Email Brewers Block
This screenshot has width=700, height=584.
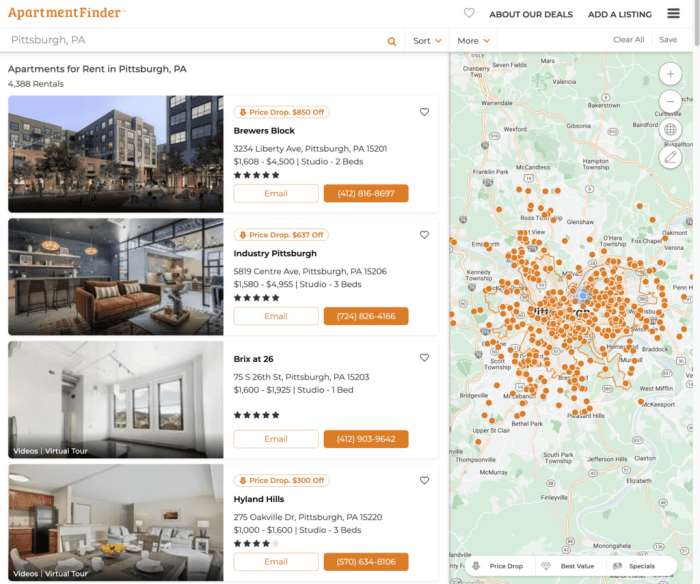coord(276,193)
